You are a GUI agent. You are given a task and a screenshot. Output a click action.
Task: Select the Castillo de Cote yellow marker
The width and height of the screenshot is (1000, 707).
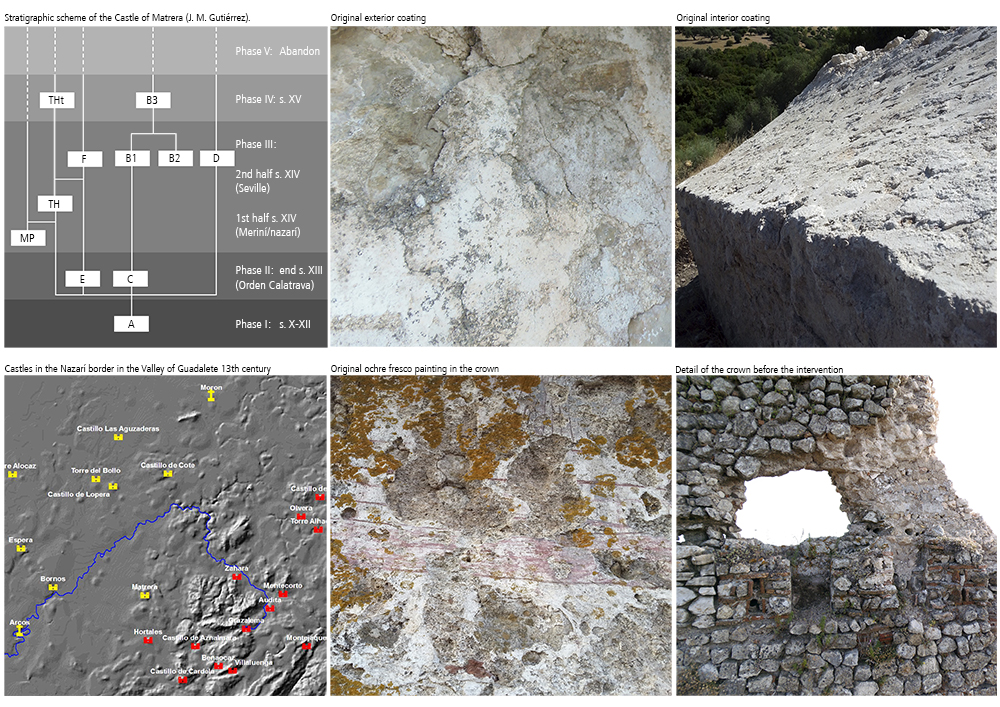pyautogui.click(x=168, y=474)
